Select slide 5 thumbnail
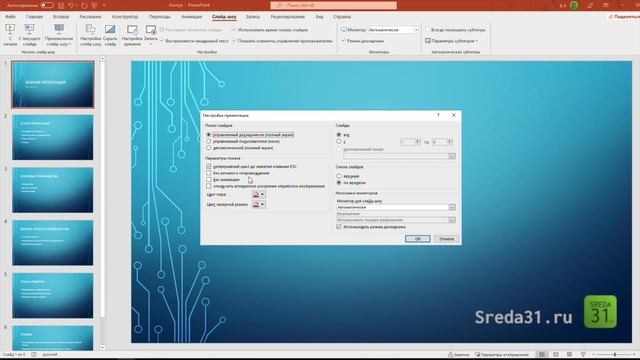 pyautogui.click(x=53, y=296)
